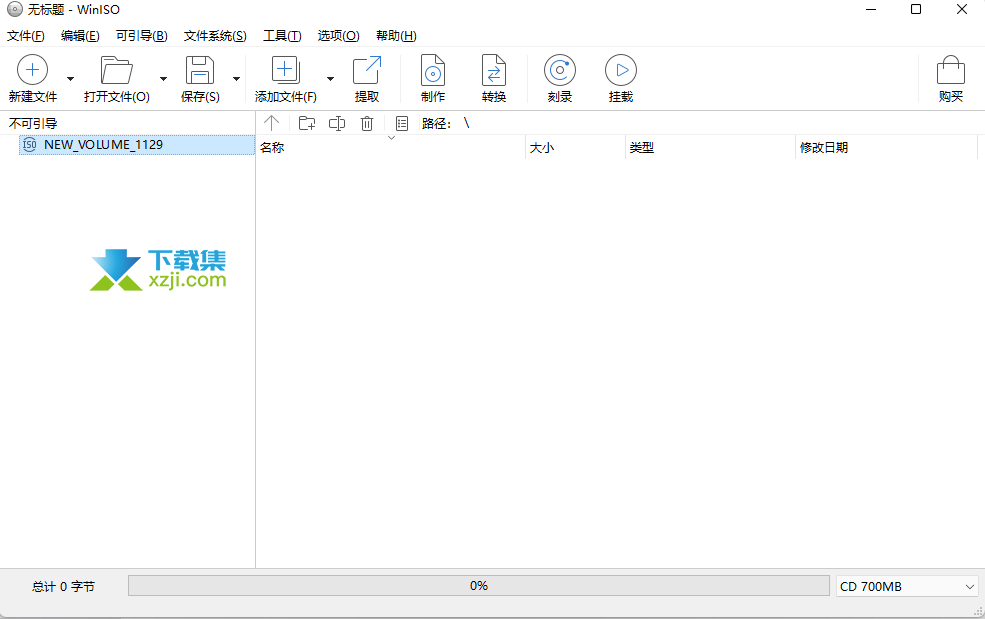Open the 选项(O) menu
The image size is (985, 619).
pyautogui.click(x=339, y=36)
